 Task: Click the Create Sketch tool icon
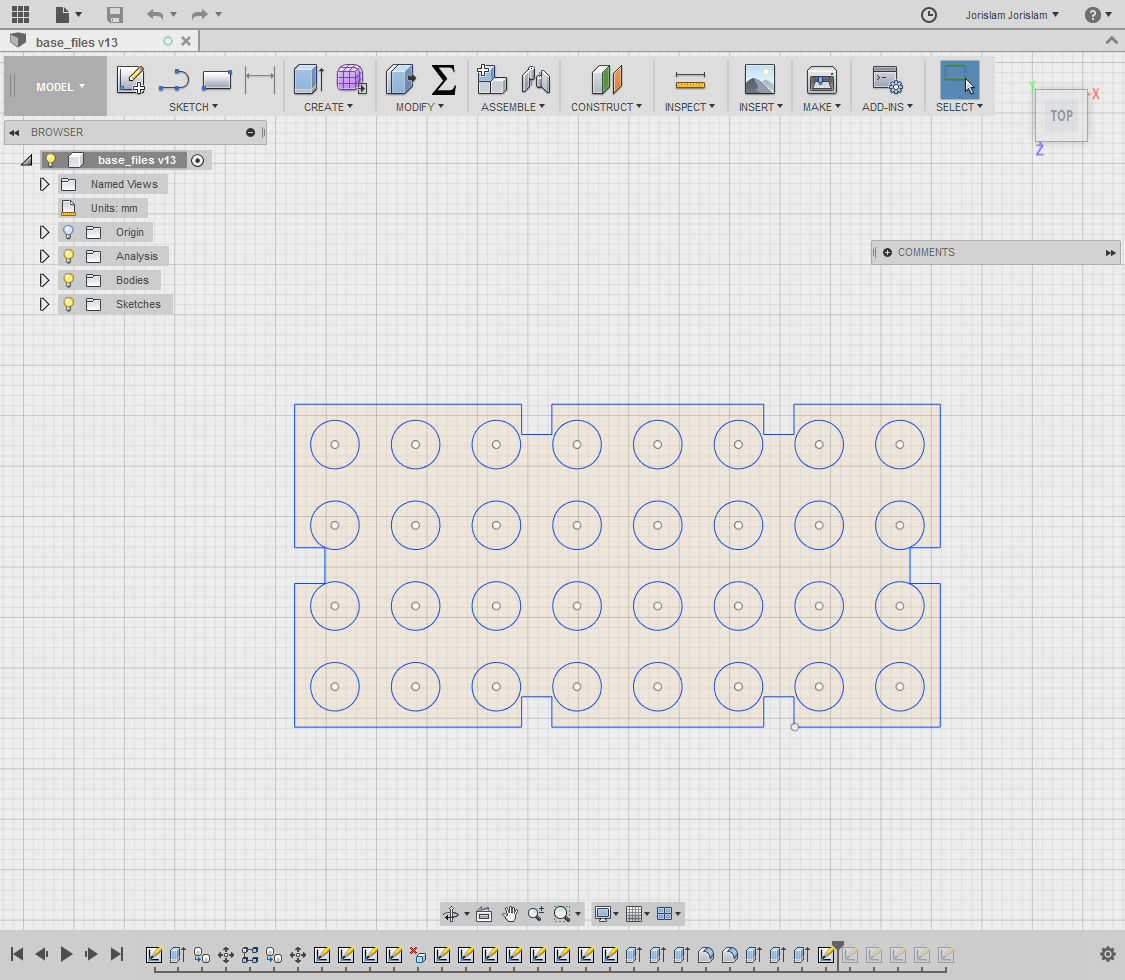[131, 80]
